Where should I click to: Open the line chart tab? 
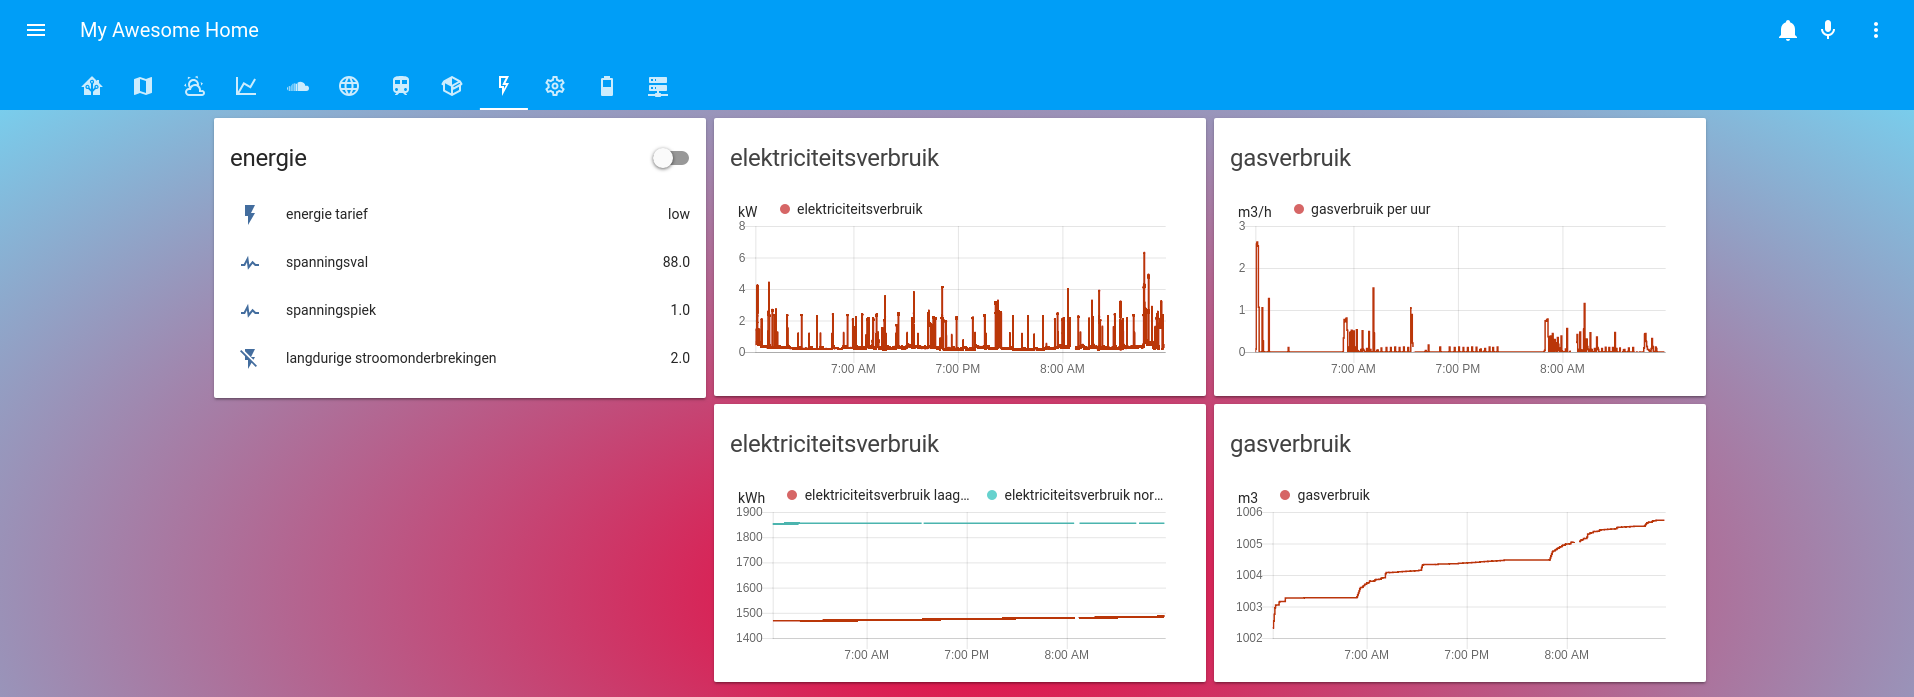point(246,86)
